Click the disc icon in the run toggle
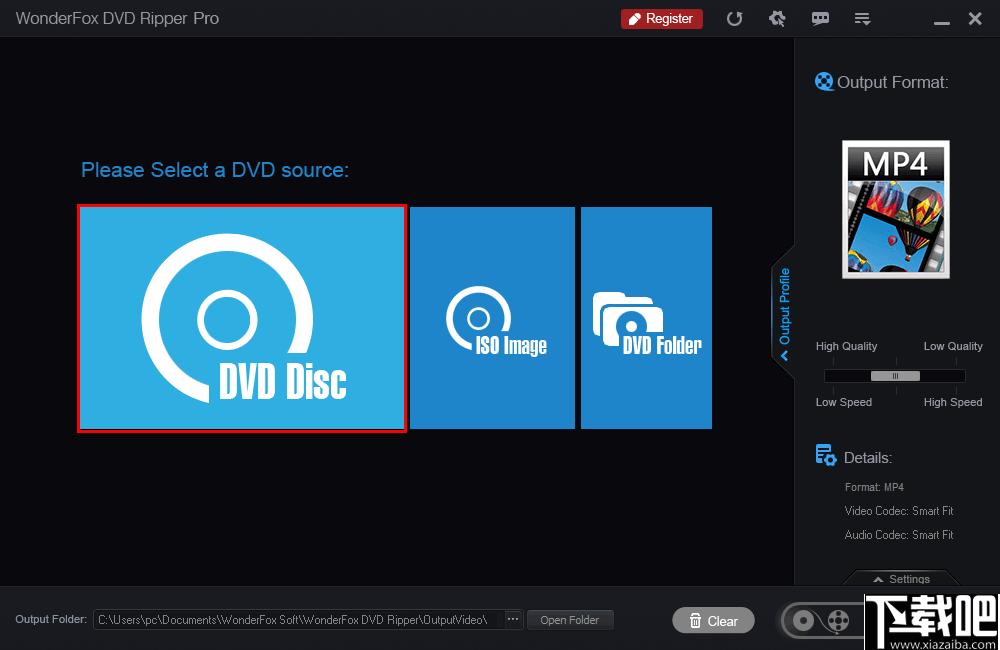 pyautogui.click(x=803, y=620)
